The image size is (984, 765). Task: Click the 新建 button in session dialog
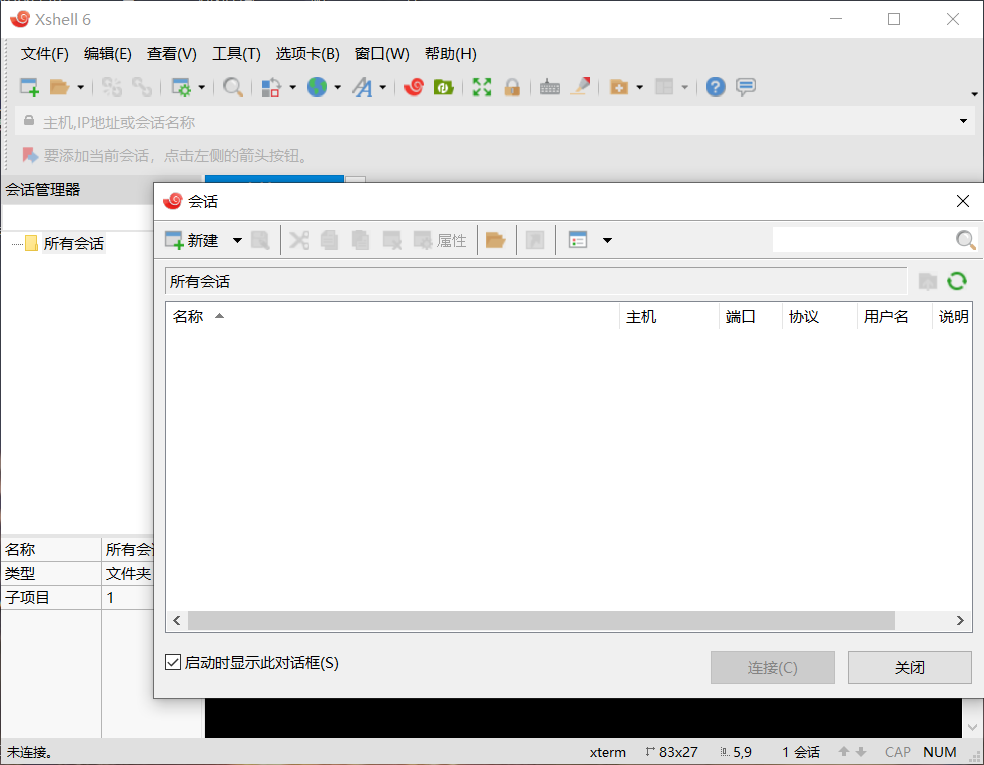point(192,240)
